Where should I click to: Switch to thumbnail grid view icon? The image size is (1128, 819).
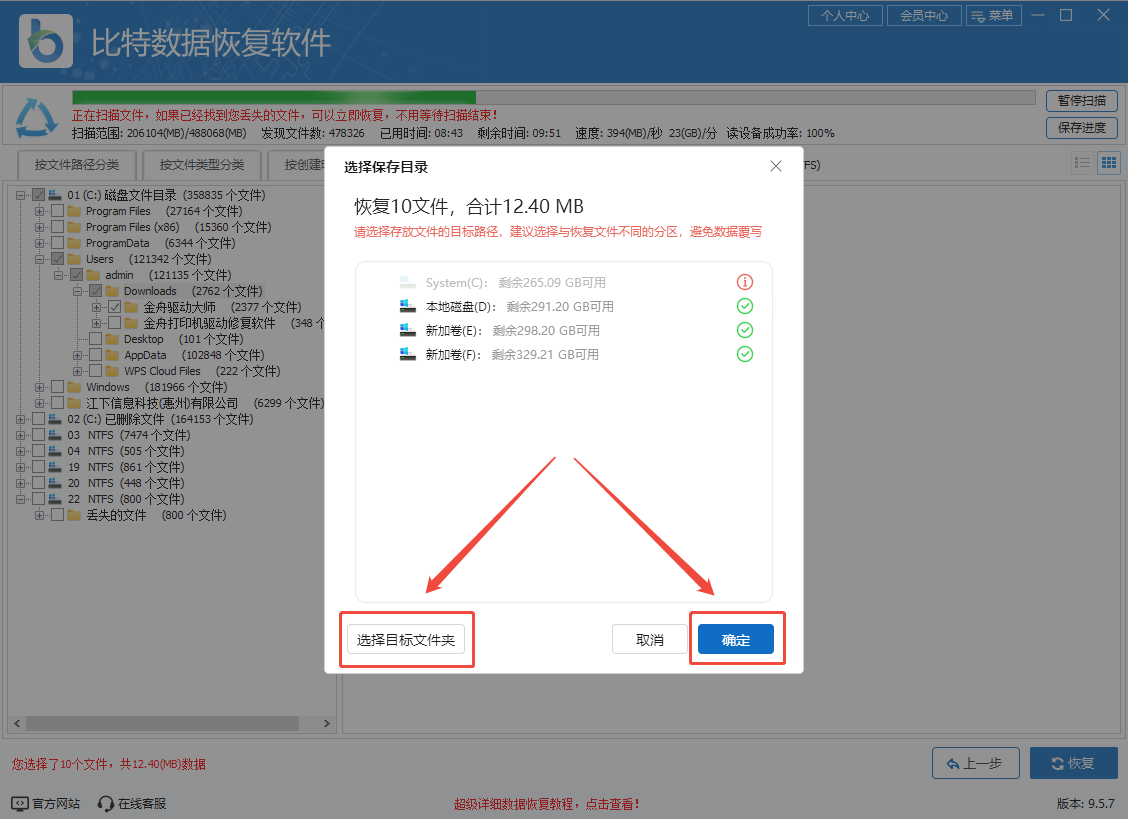coord(1109,163)
